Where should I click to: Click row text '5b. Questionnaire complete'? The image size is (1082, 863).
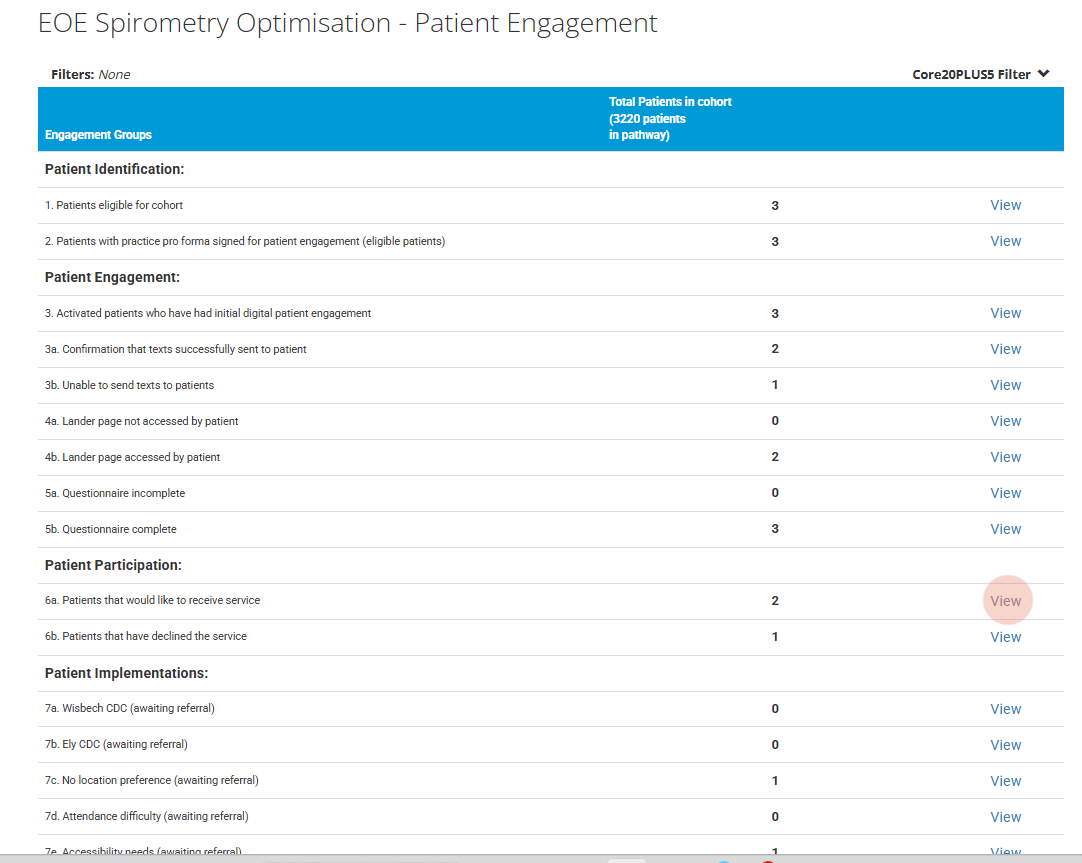pyautogui.click(x=110, y=529)
